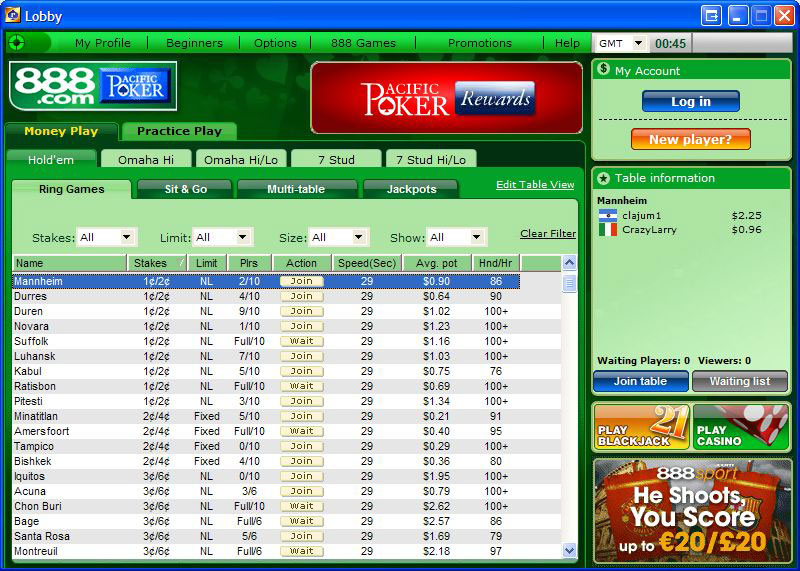Select the Montreuil table row
Viewport: 800px width, 571px height.
pyautogui.click(x=286, y=551)
